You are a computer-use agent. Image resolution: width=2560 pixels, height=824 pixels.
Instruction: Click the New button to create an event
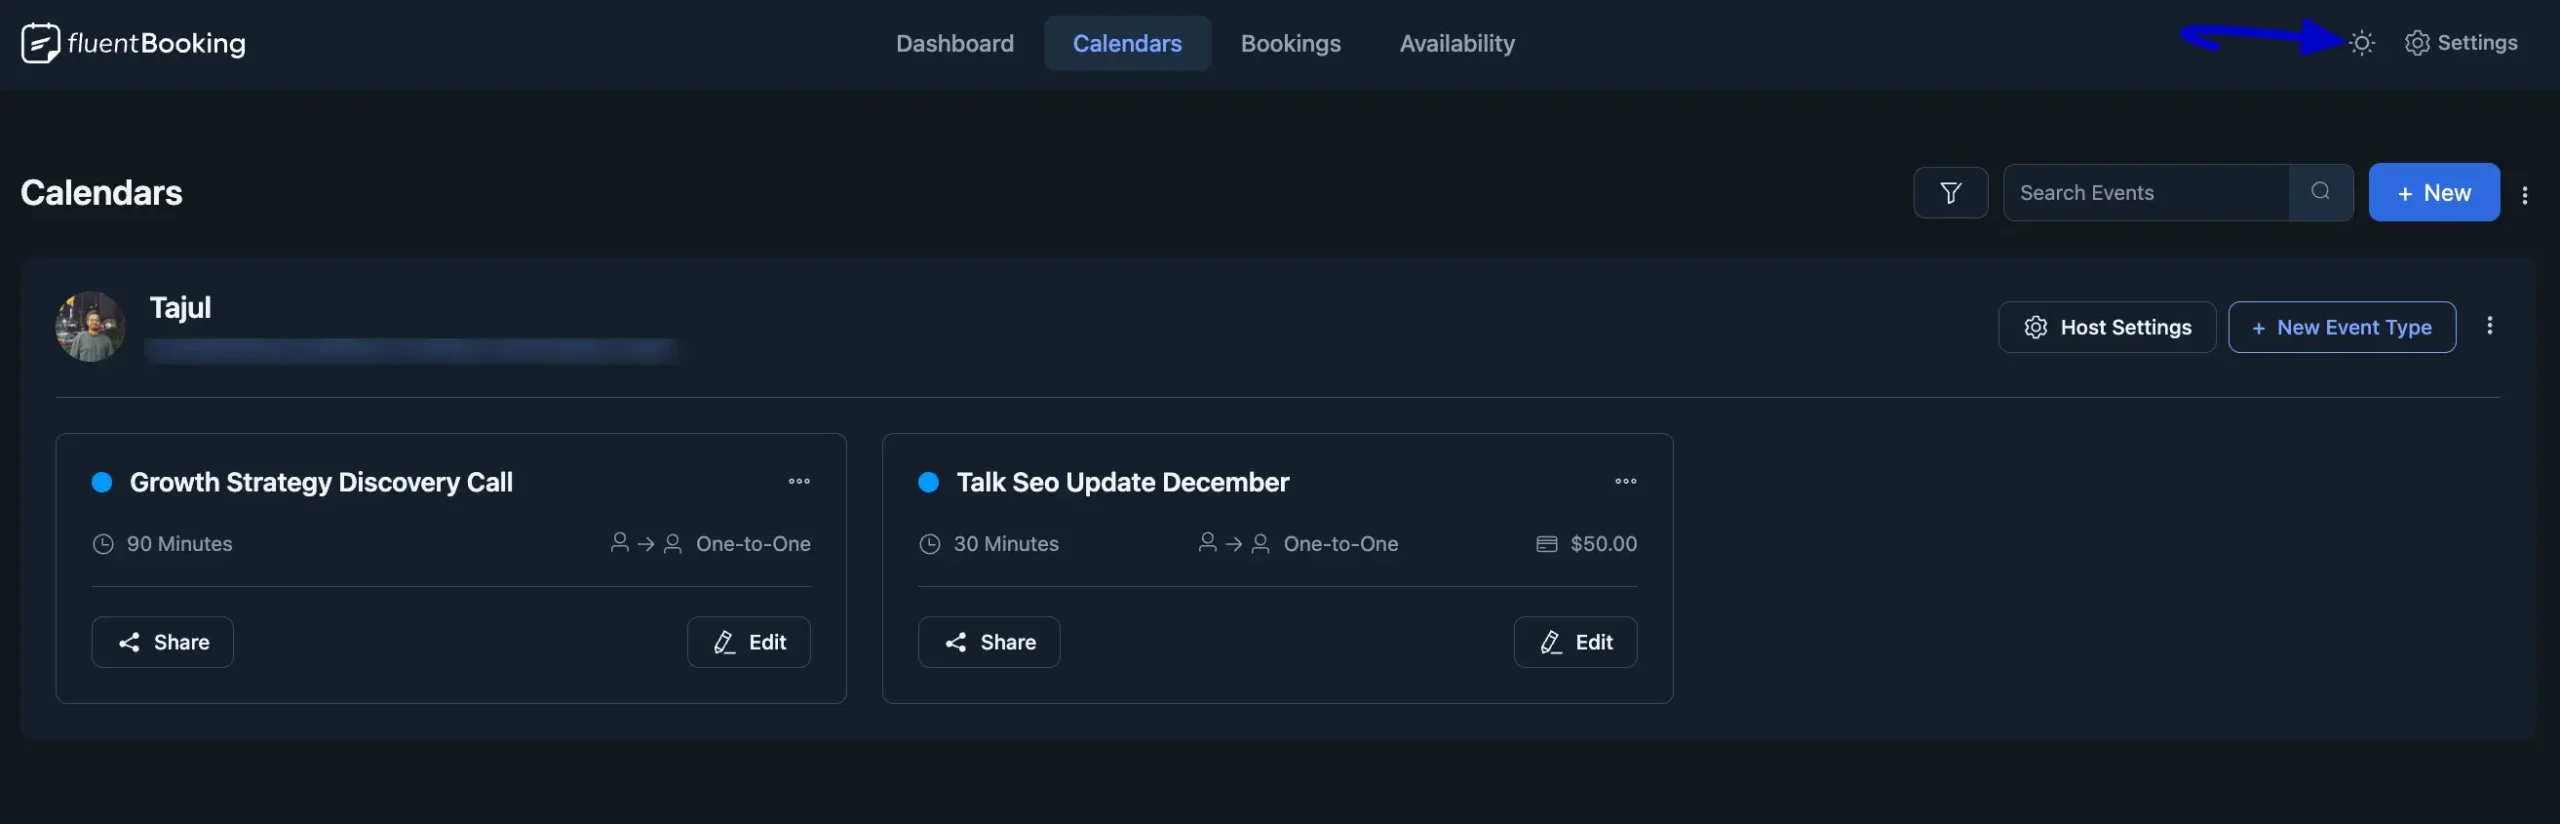click(x=2434, y=192)
